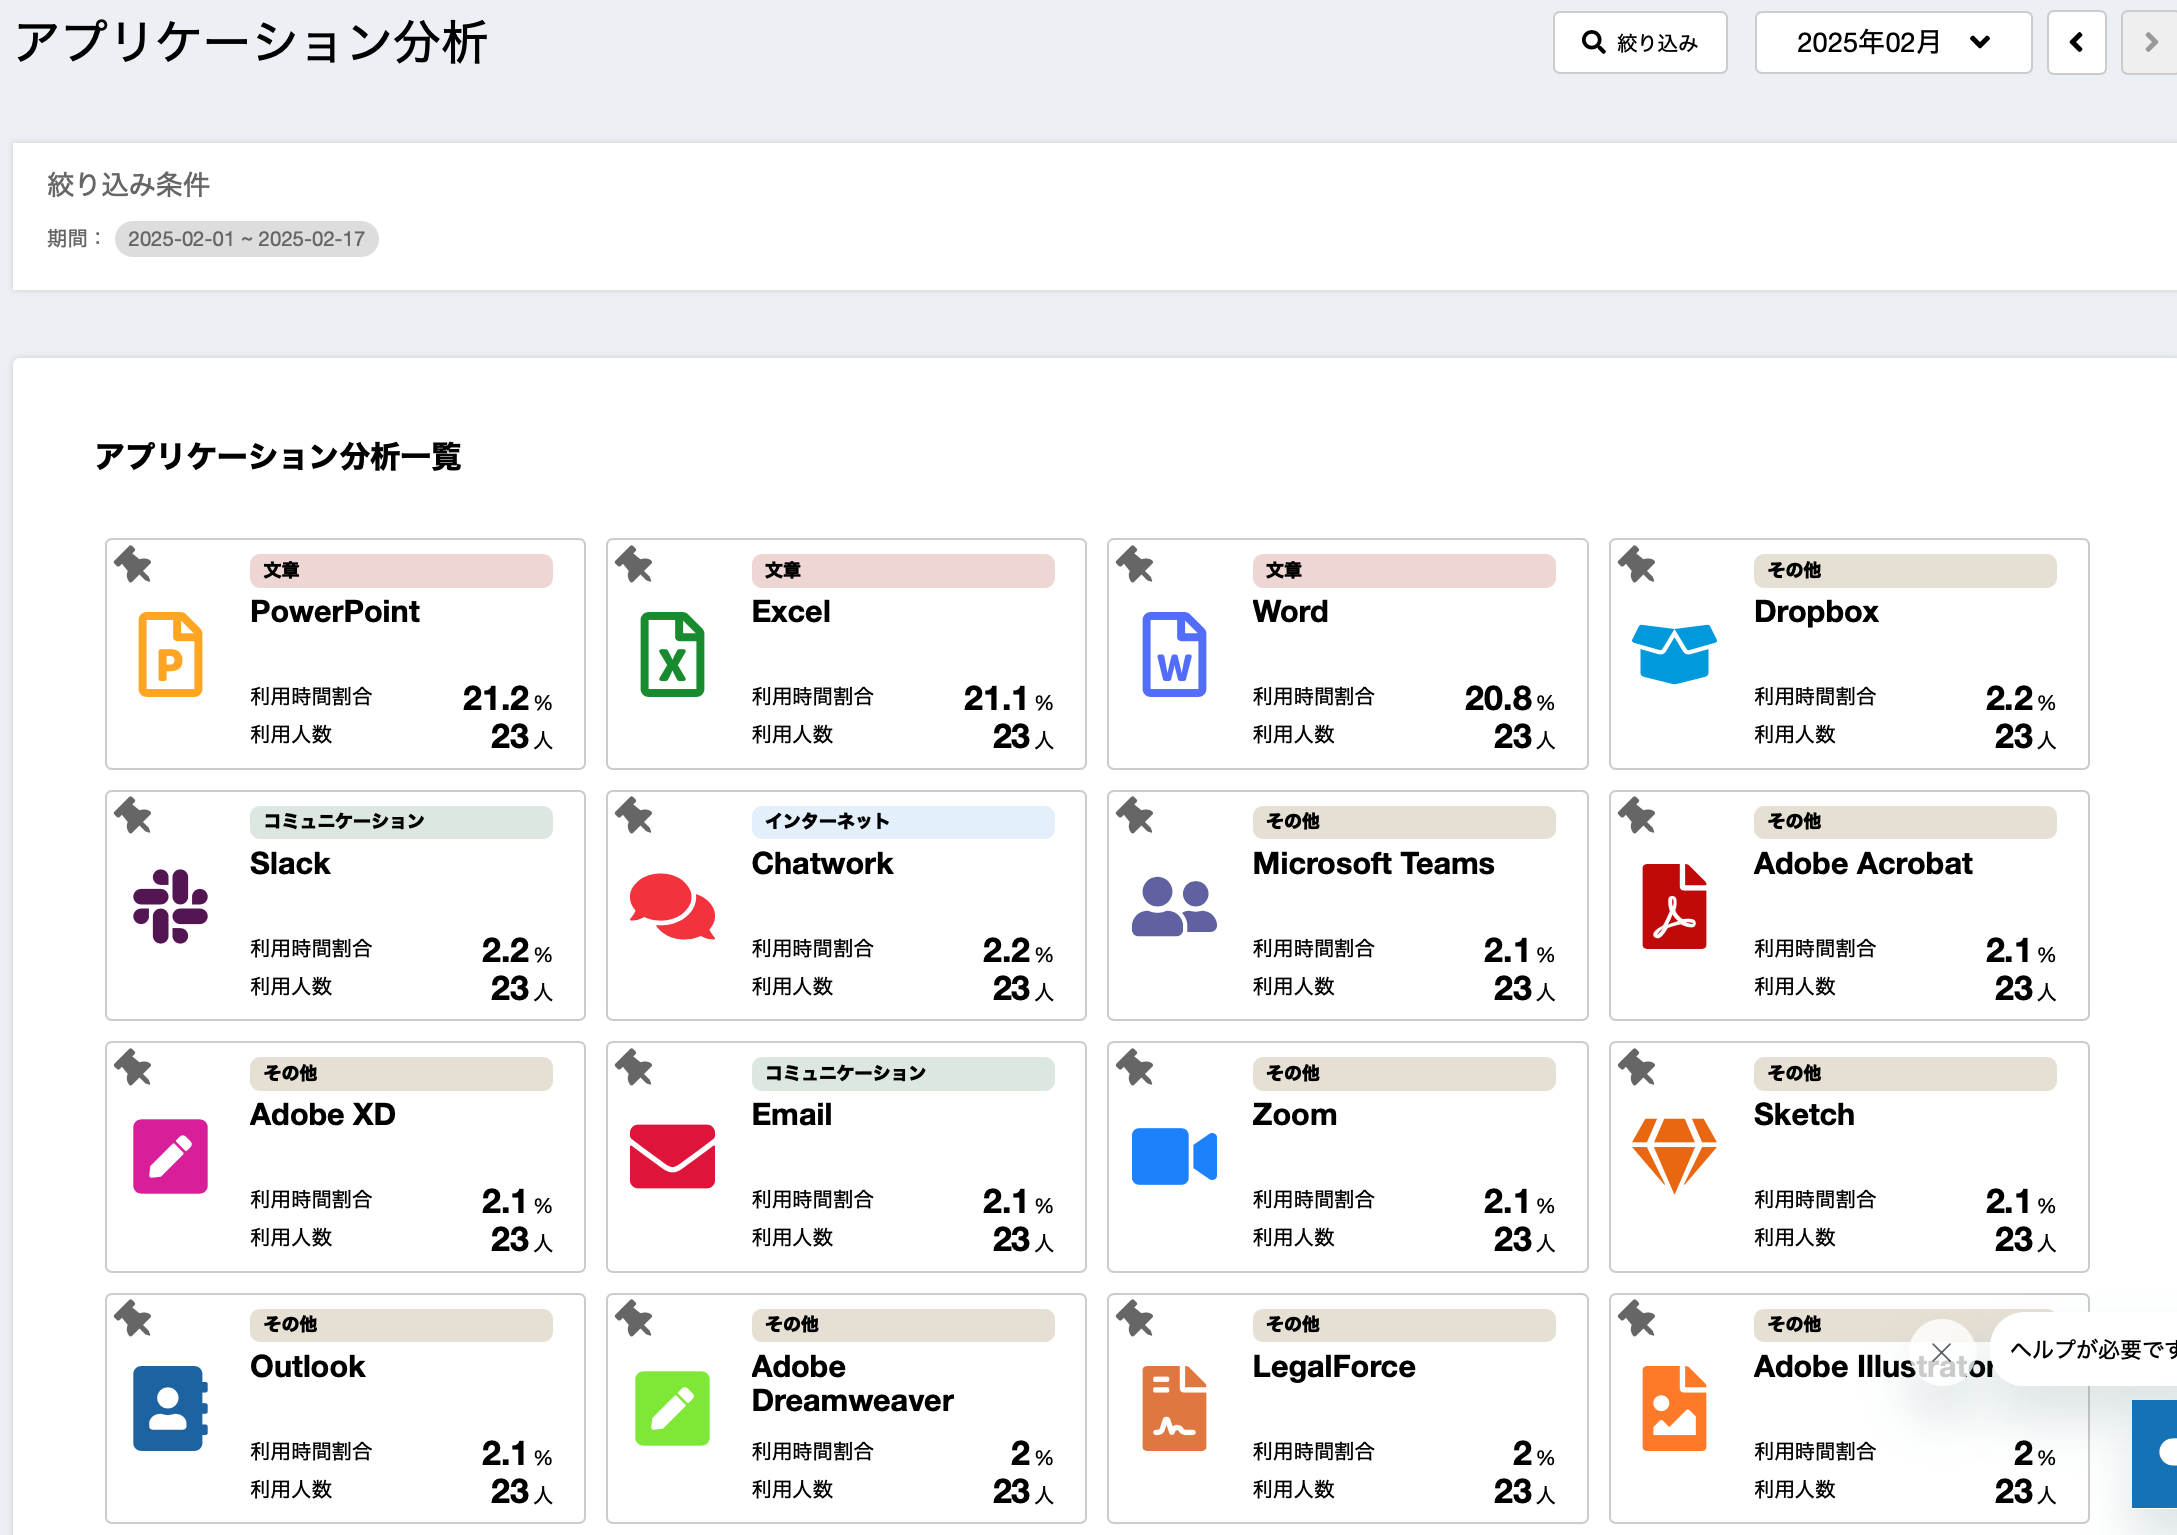This screenshot has width=2177, height=1535.
Task: Open the Microsoft Teams app name link
Action: coord(1373,864)
